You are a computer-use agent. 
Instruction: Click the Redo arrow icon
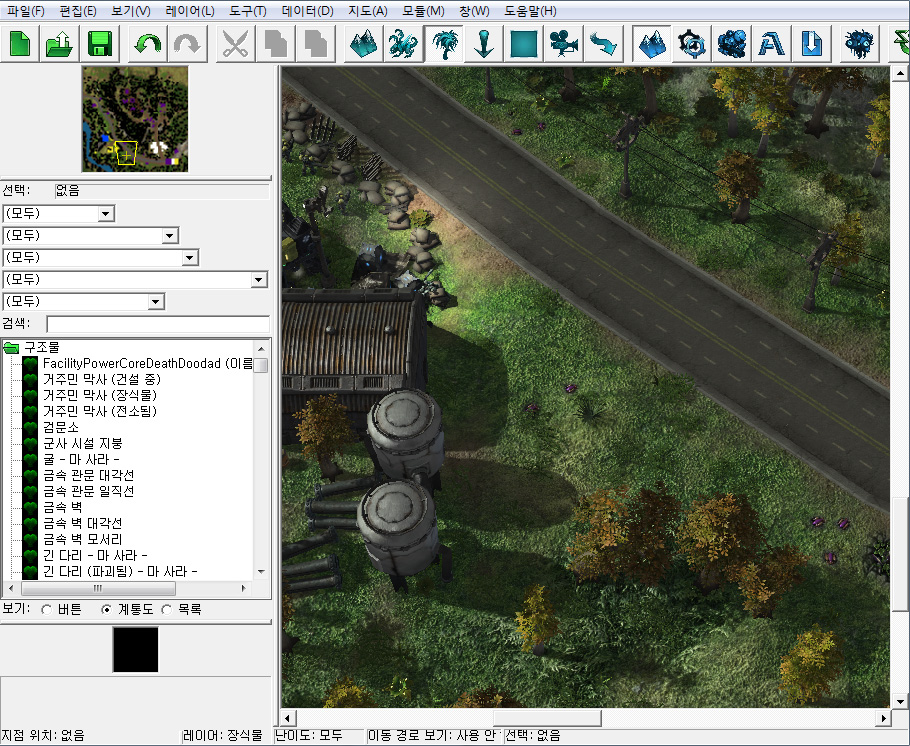pos(187,44)
